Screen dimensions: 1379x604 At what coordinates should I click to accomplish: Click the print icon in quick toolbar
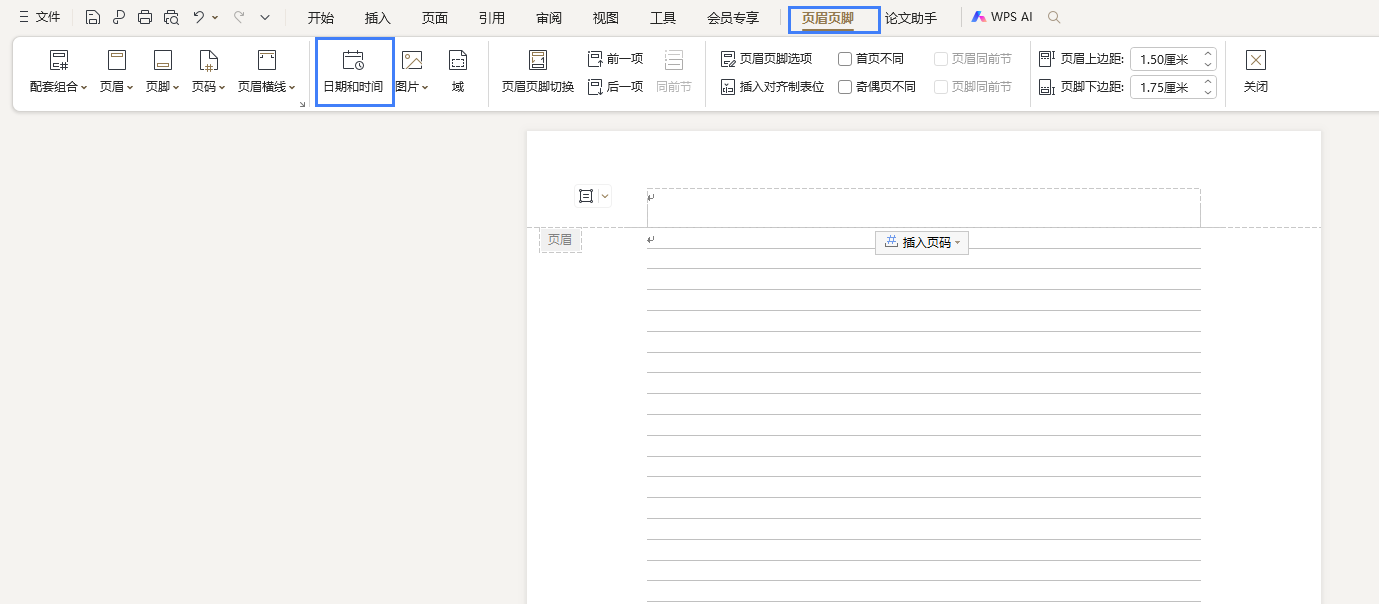pos(145,17)
